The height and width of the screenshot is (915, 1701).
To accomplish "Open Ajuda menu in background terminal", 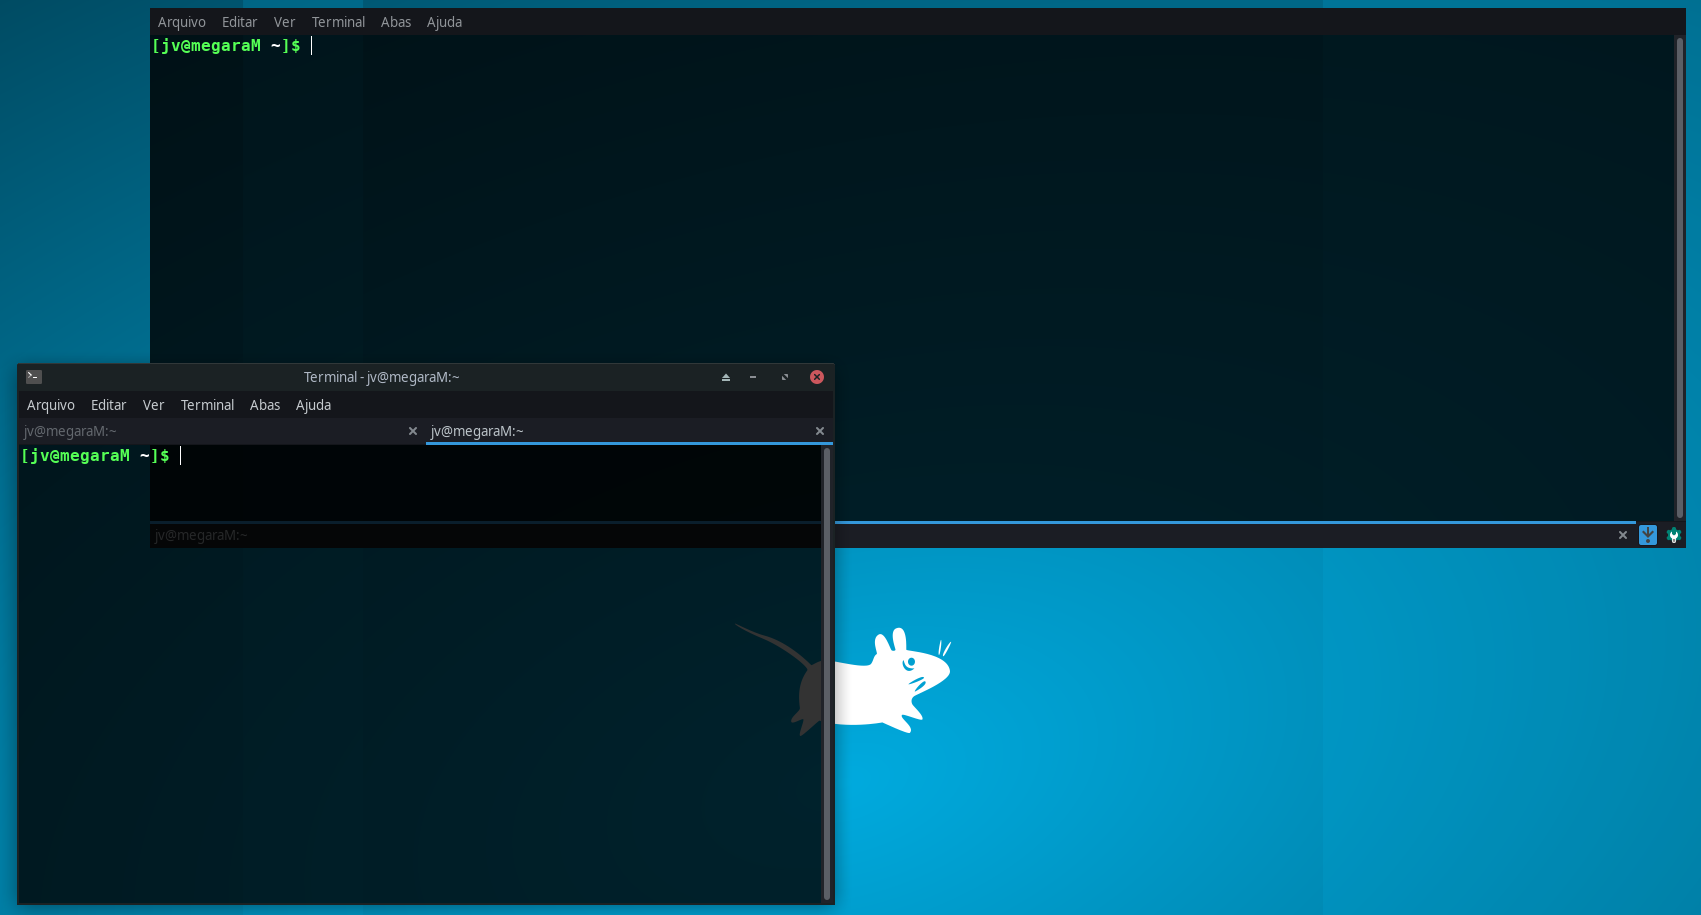I will pos(444,22).
